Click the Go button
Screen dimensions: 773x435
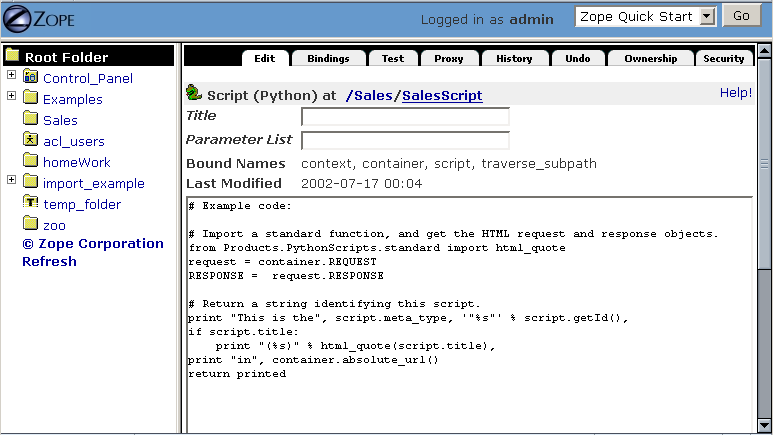coord(741,16)
